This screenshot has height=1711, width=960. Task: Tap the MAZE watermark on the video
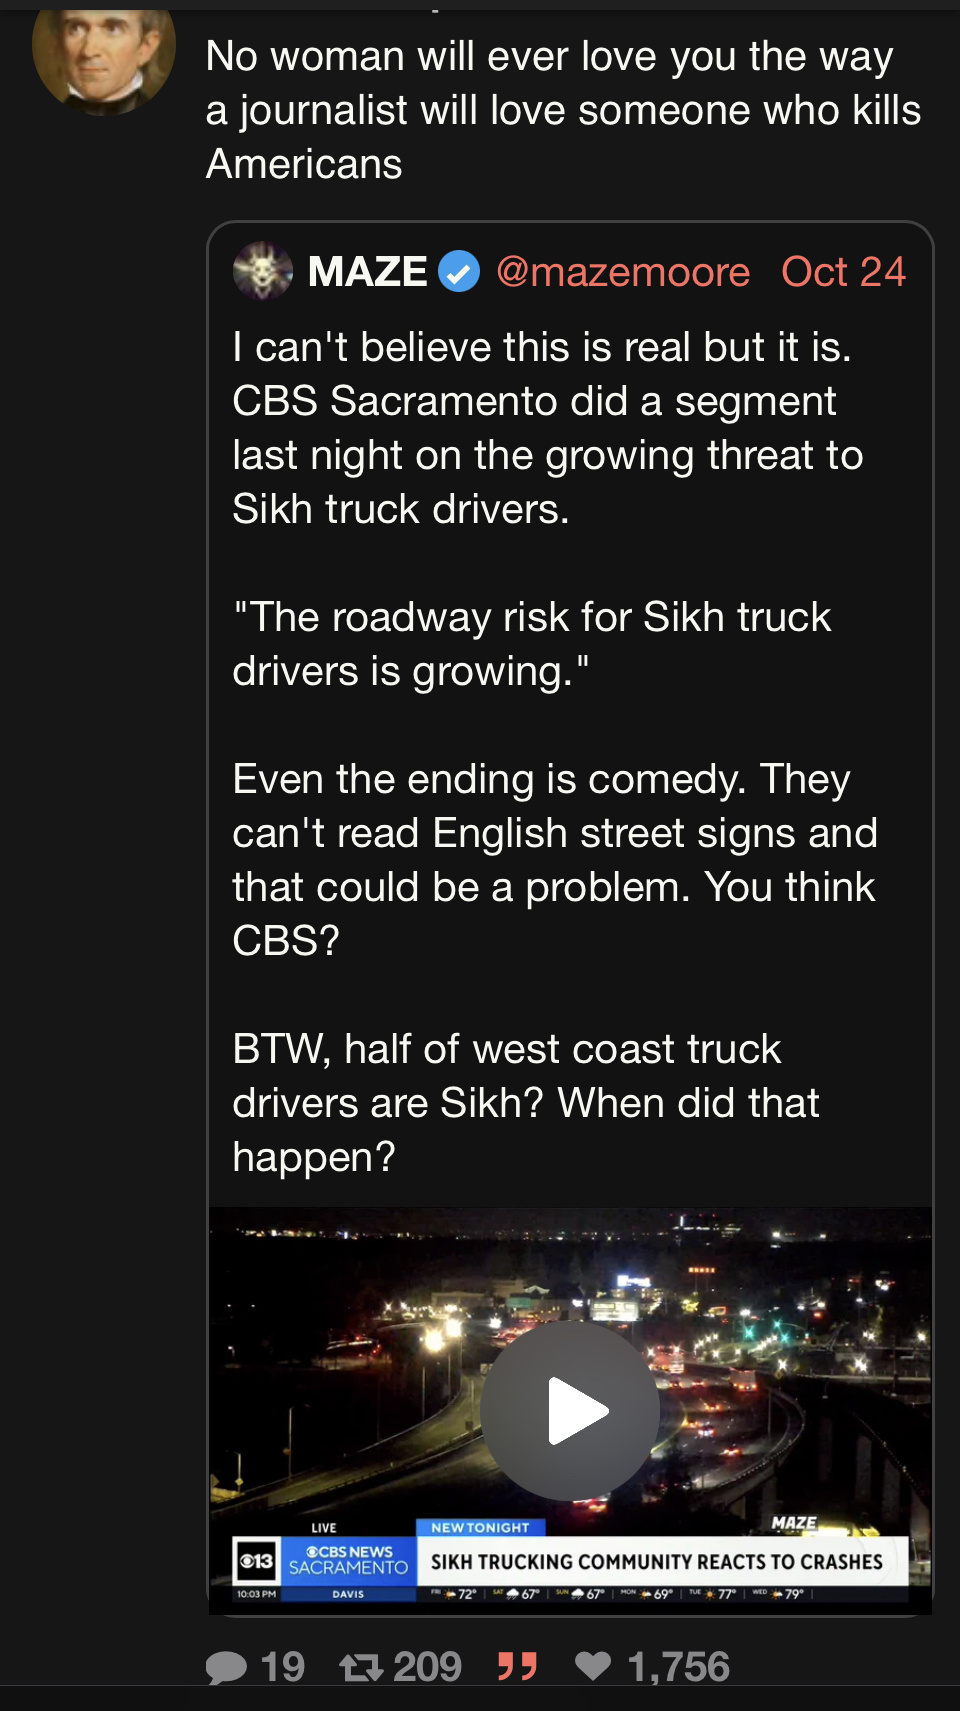[794, 1523]
